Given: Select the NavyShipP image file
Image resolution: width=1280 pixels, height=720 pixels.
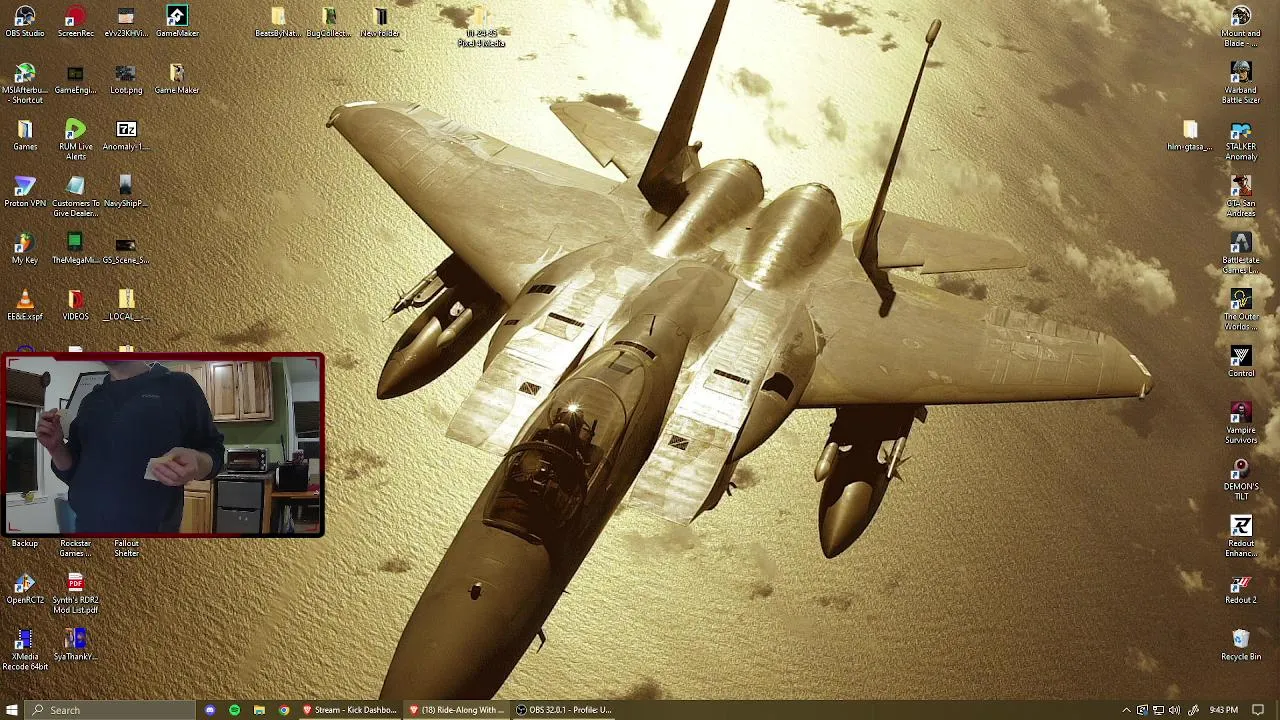Looking at the screenshot, I should [126, 192].
